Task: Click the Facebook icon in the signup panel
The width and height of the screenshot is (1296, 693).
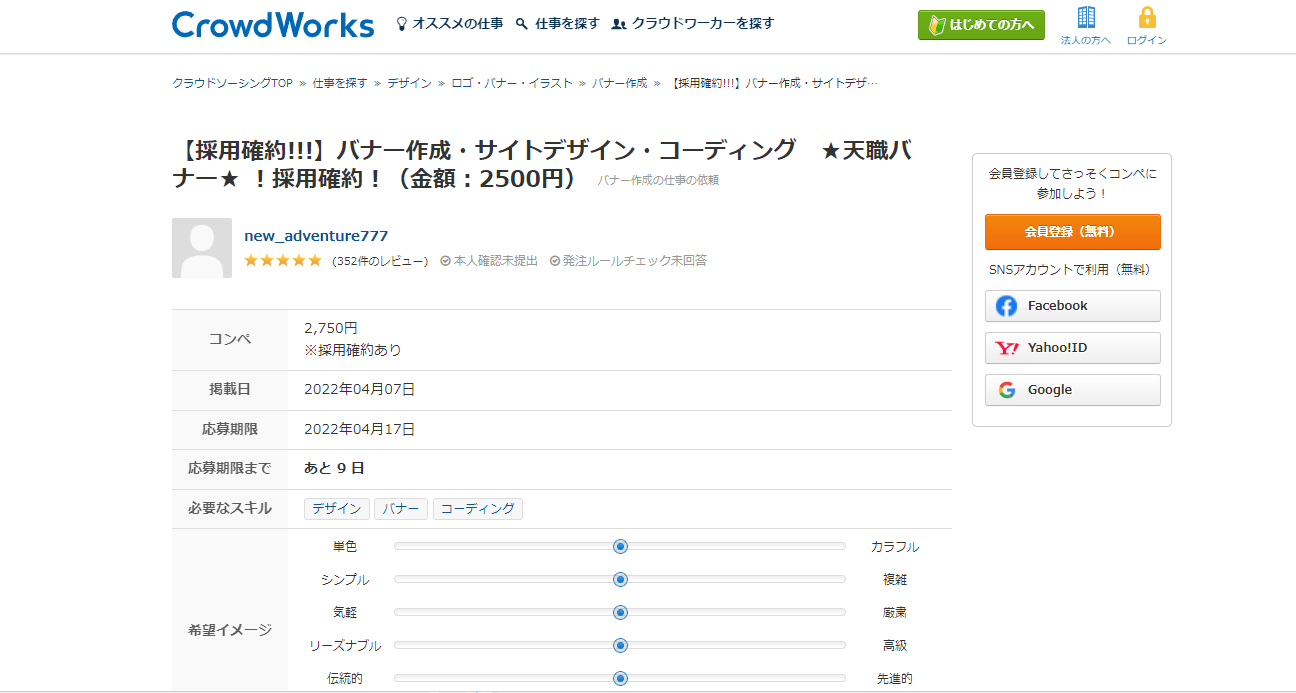Action: [x=1005, y=306]
